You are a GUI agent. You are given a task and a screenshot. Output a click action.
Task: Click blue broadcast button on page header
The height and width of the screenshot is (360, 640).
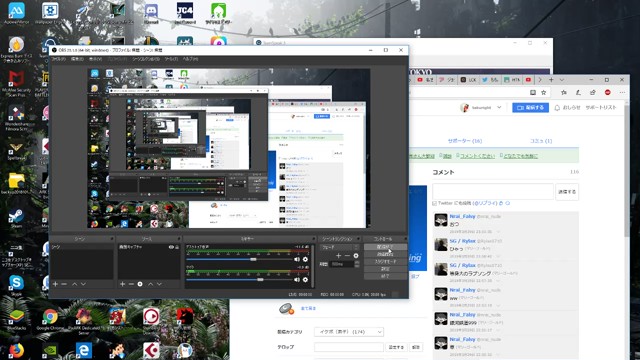click(x=530, y=108)
